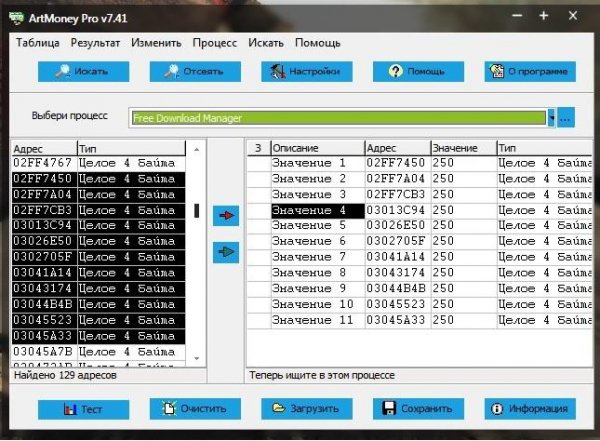Open the Помощь menu in menu bar
This screenshot has height=441, width=600.
[318, 42]
